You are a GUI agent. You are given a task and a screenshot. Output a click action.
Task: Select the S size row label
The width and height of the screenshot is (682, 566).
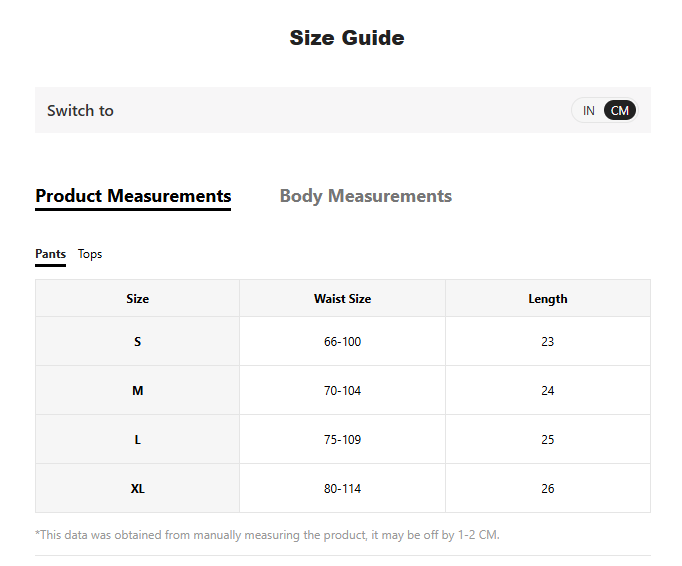click(x=138, y=342)
